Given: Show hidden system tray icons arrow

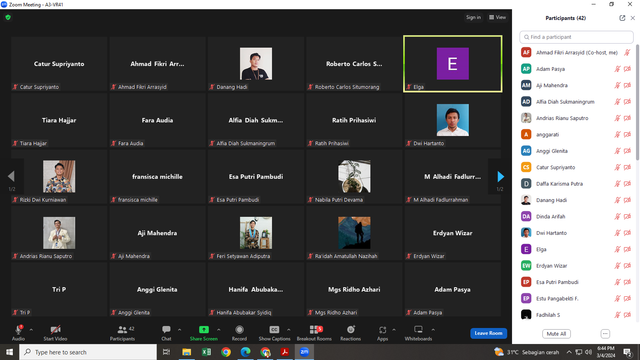Looking at the screenshot, I should pos(569,352).
